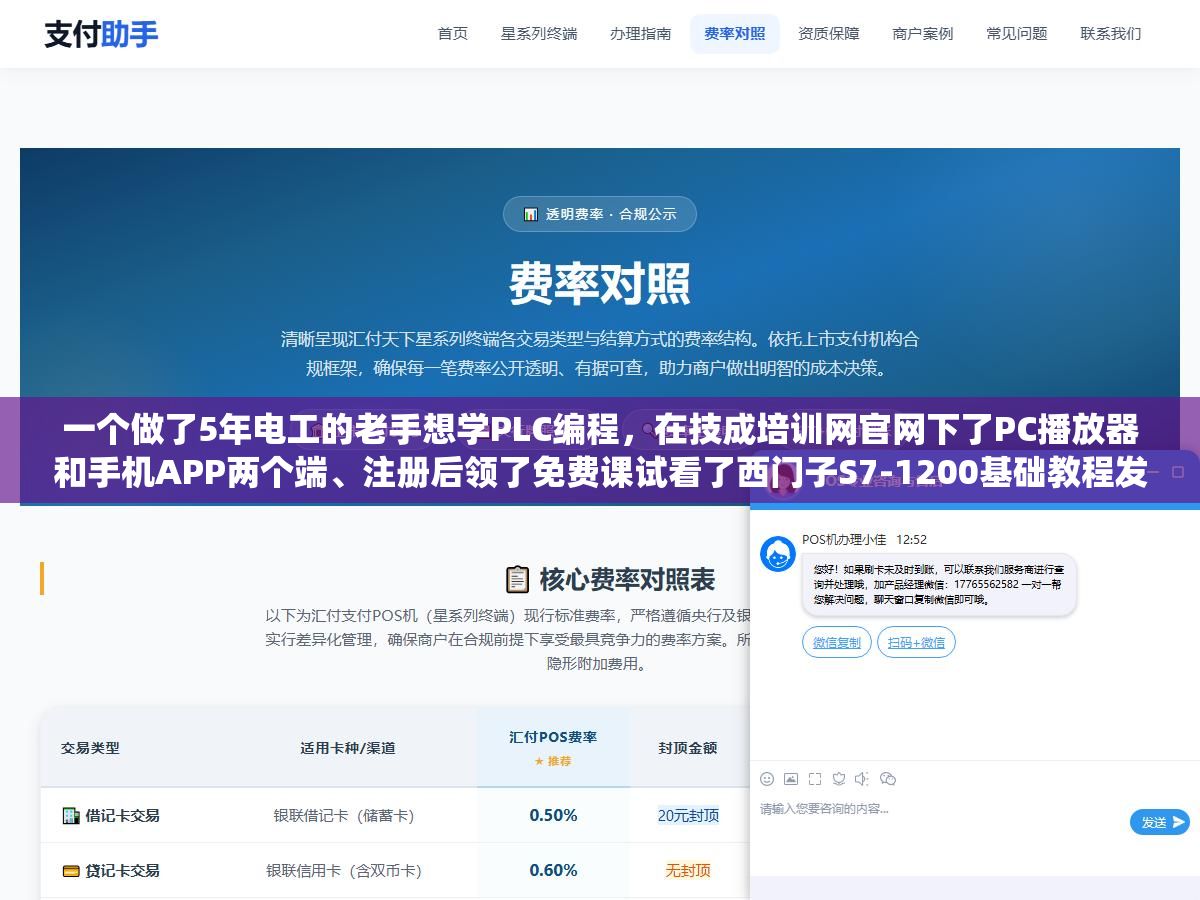Click the ★ 推荐 label under 汇付POS费率

pos(553,761)
